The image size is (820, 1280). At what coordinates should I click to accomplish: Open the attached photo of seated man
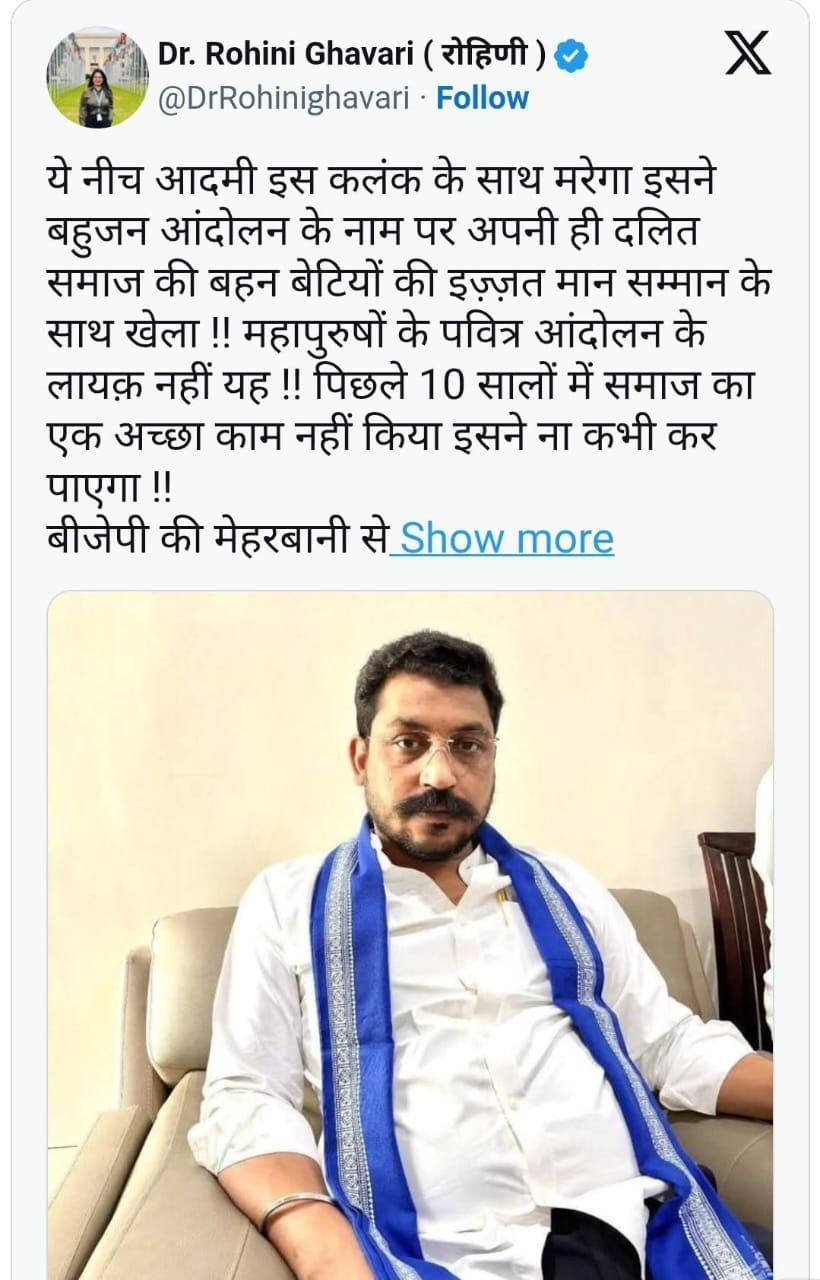[410, 934]
